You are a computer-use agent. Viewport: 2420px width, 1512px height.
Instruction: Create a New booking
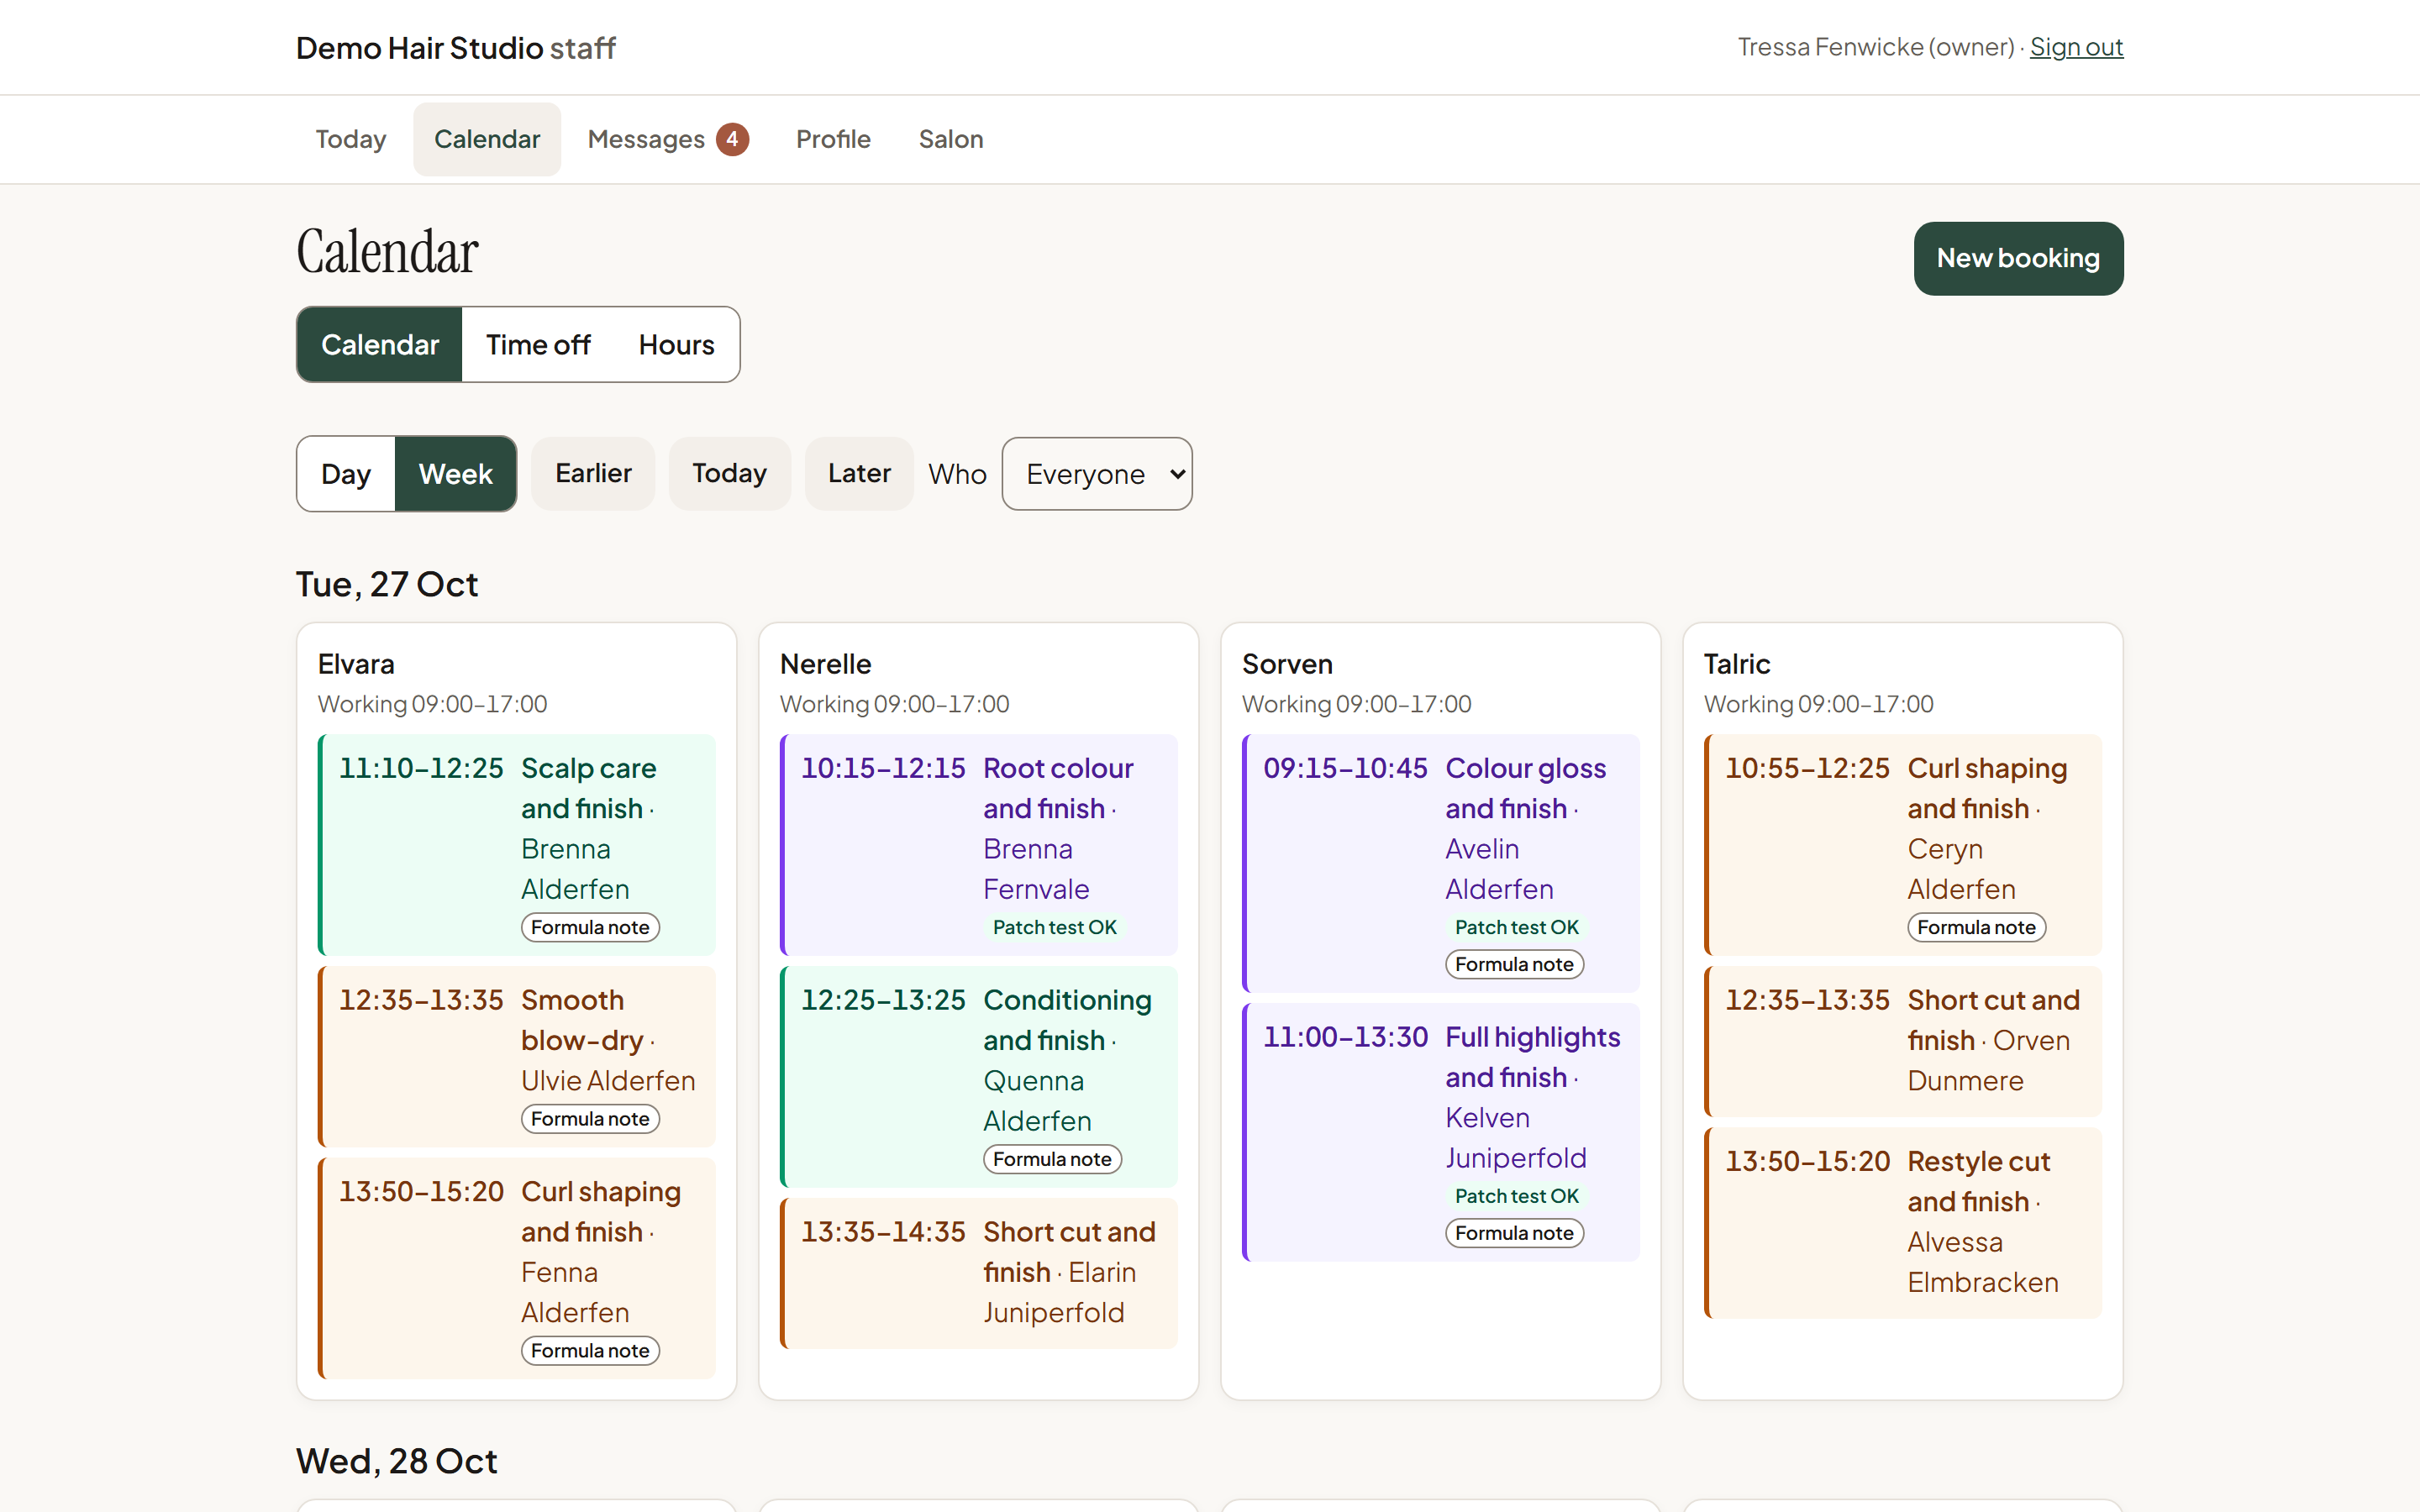[2018, 258]
